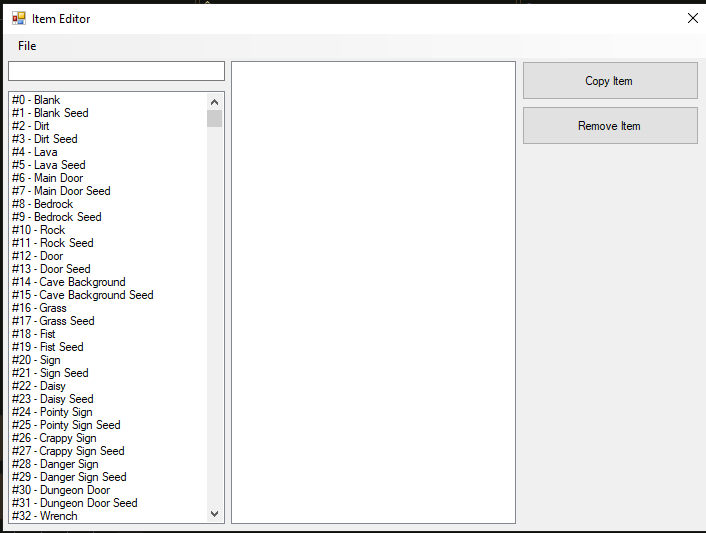Click the list scrollbar down arrow
The height and width of the screenshot is (533, 706).
tap(214, 514)
